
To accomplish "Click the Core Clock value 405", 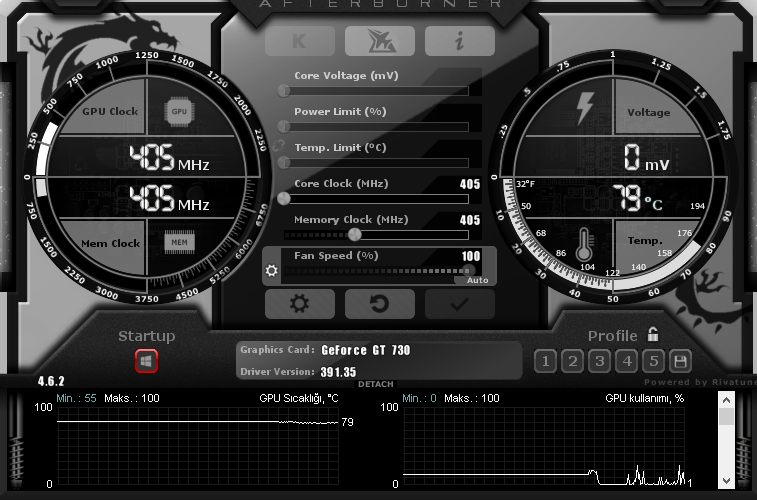I will 470,184.
